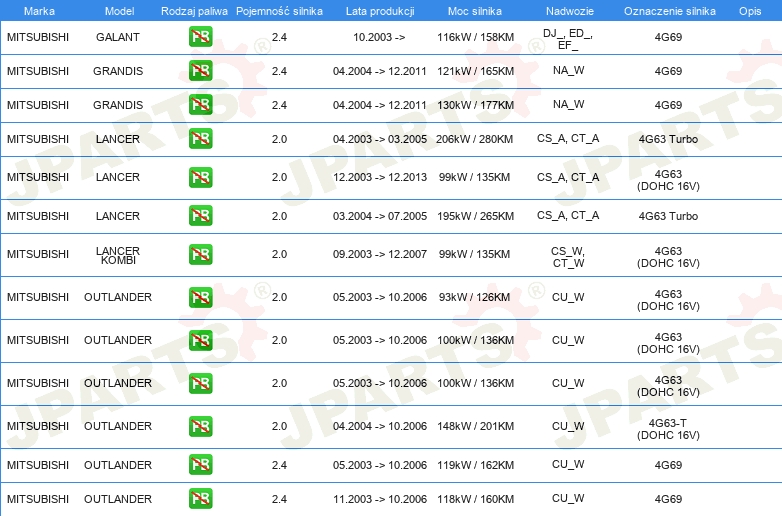This screenshot has height=516, width=782.
Task: Click the fuel icon for LANCER 206kW row
Action: tap(200, 139)
